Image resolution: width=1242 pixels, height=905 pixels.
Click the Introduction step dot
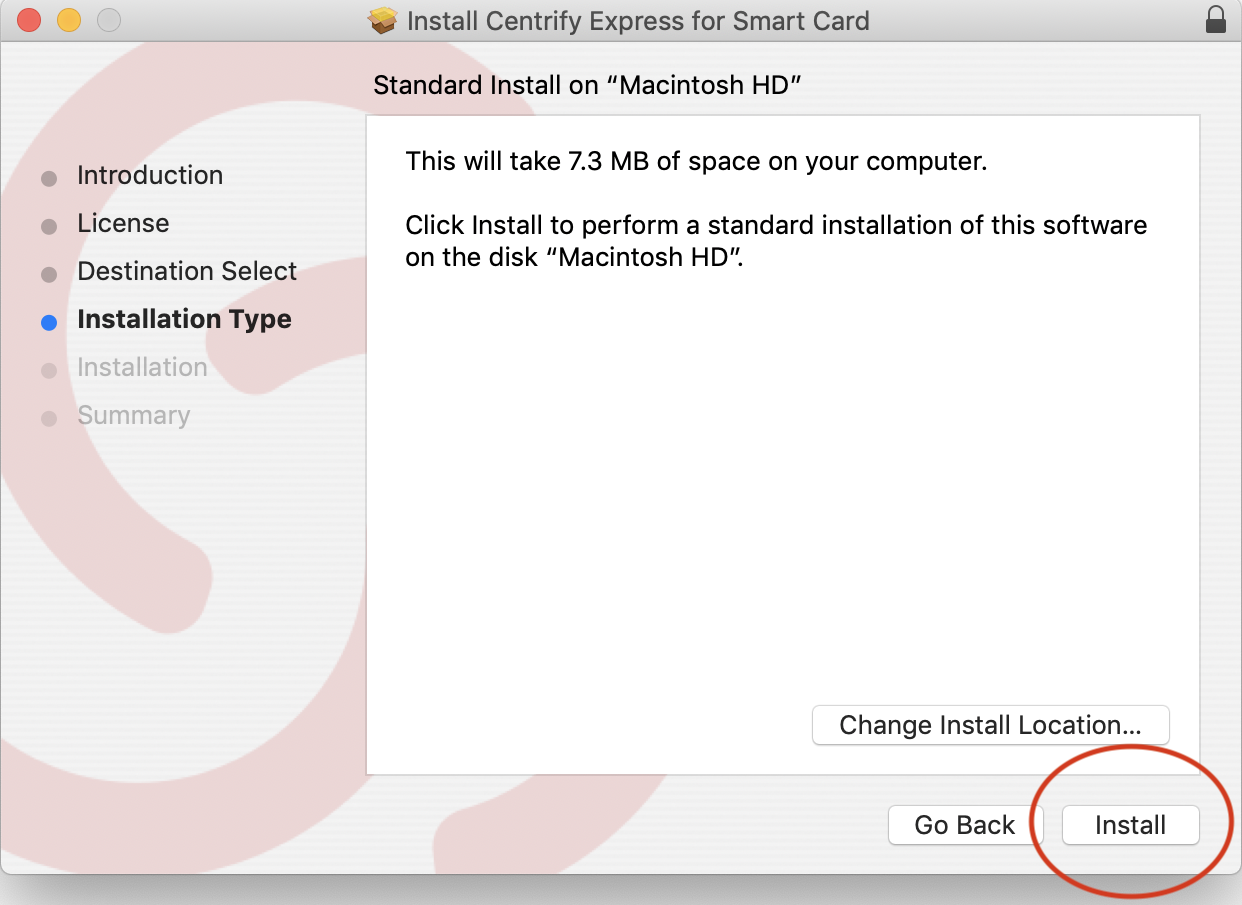(x=50, y=178)
